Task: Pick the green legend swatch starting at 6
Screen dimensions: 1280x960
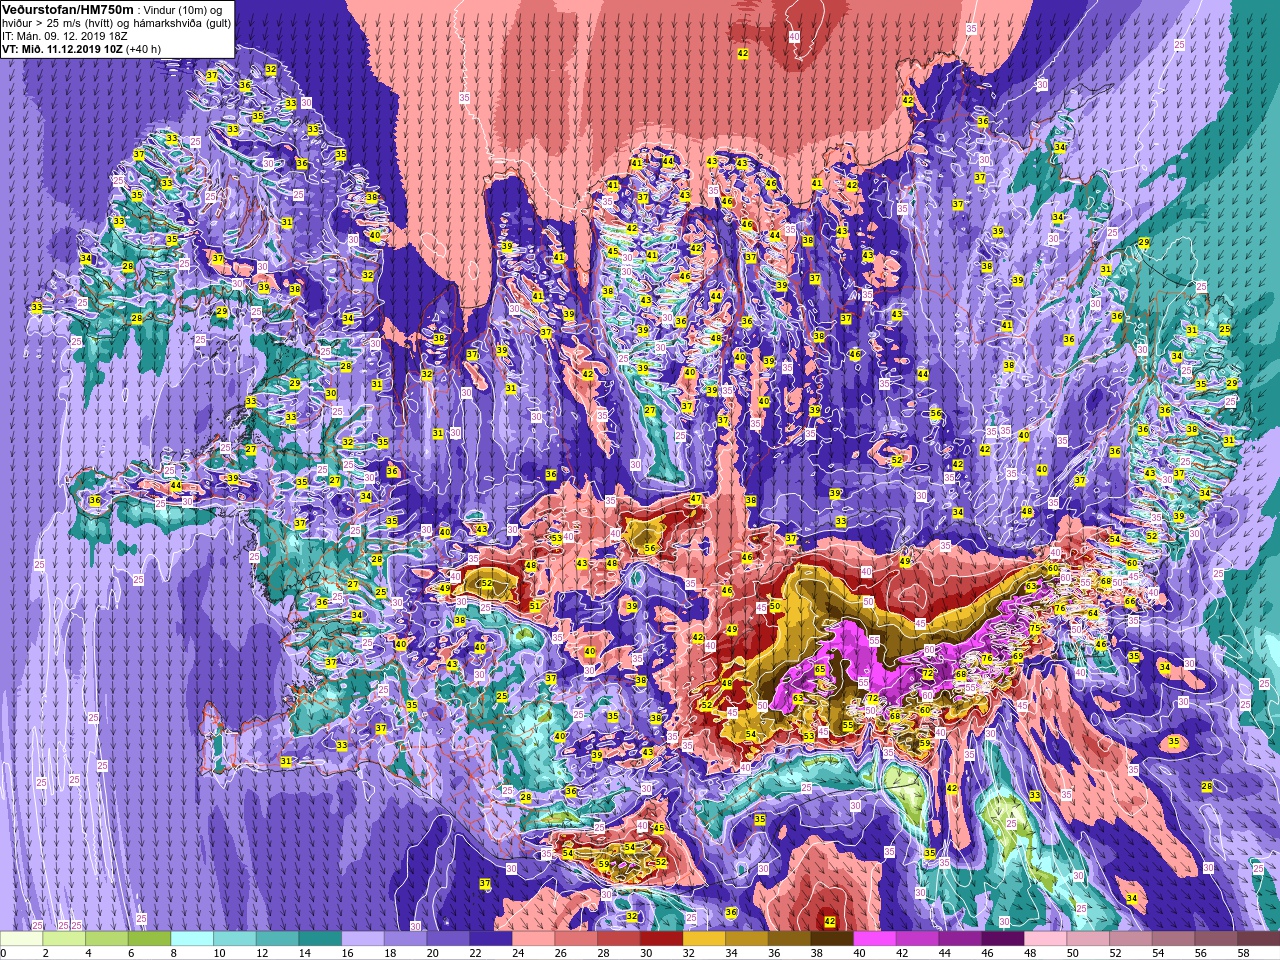Action: 149,939
